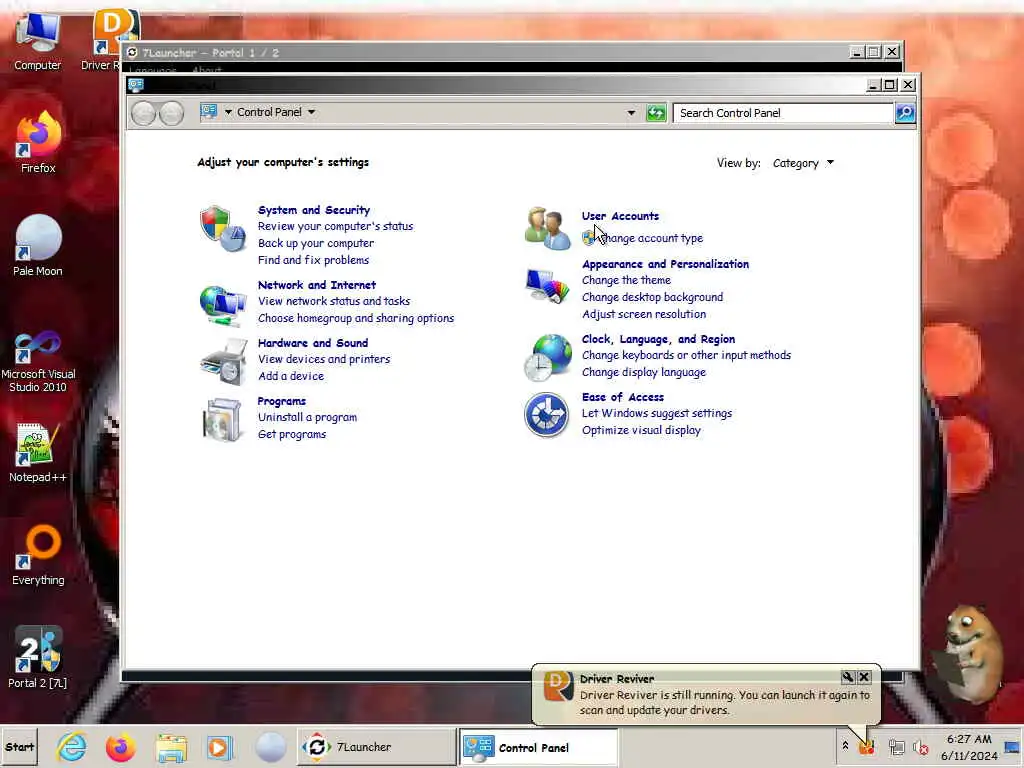Open the Hardware and Sound heading

pyautogui.click(x=313, y=343)
